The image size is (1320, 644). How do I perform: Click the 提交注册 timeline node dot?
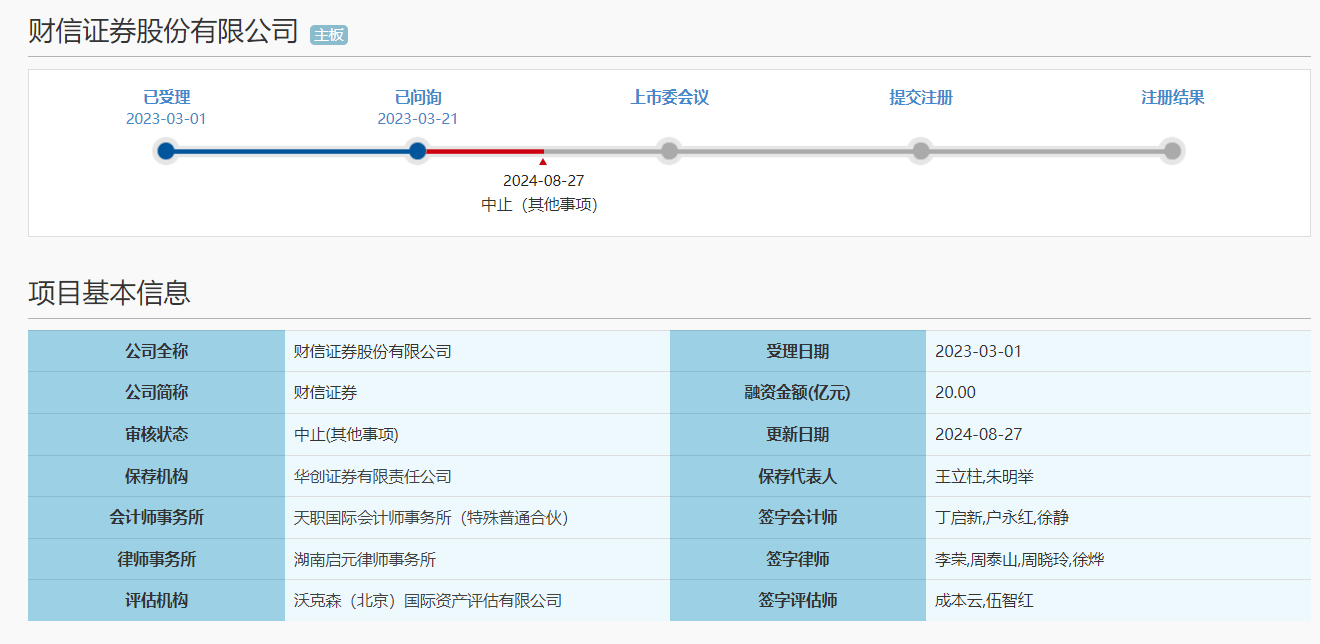coord(921,151)
